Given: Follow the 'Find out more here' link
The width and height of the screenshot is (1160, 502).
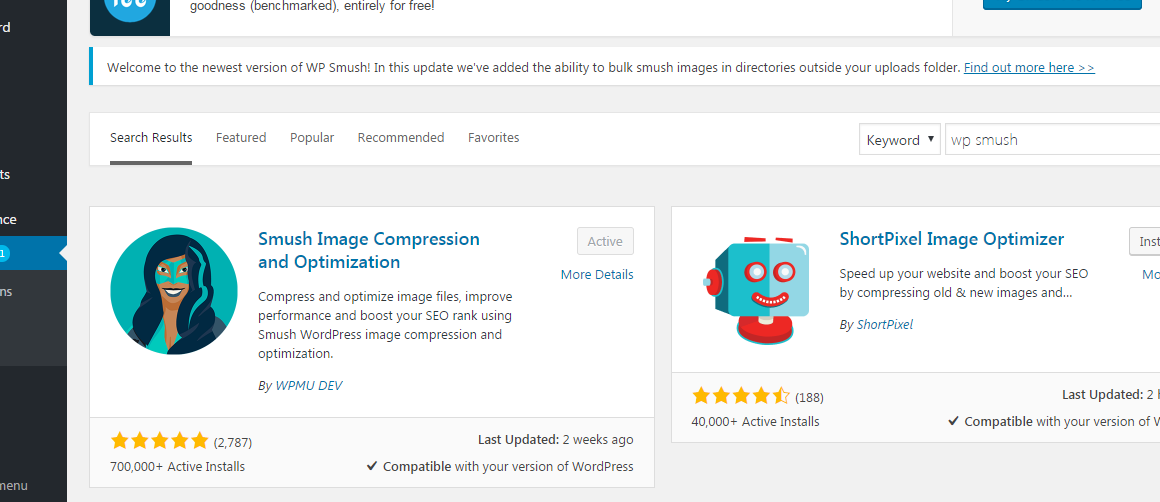Looking at the screenshot, I should [1029, 67].
